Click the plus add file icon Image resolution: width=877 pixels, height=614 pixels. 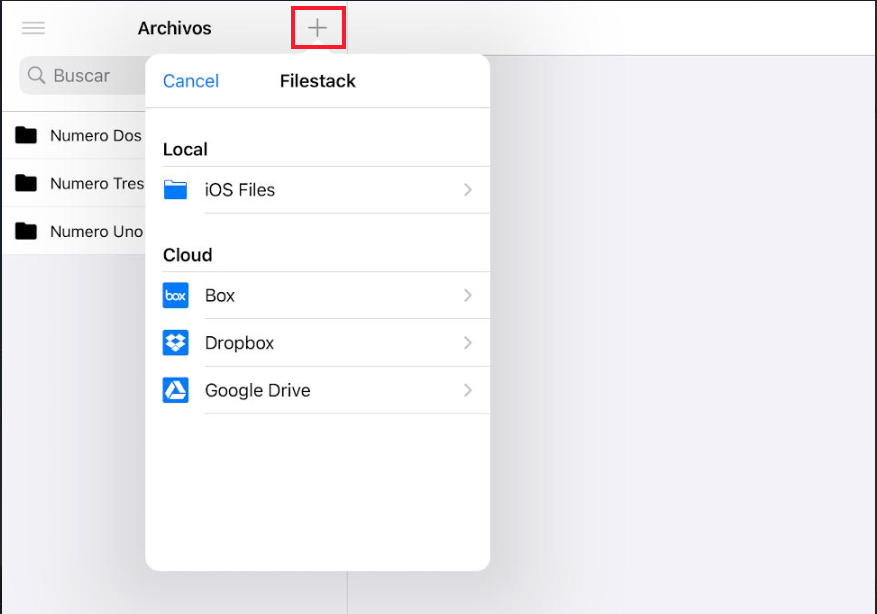(317, 28)
